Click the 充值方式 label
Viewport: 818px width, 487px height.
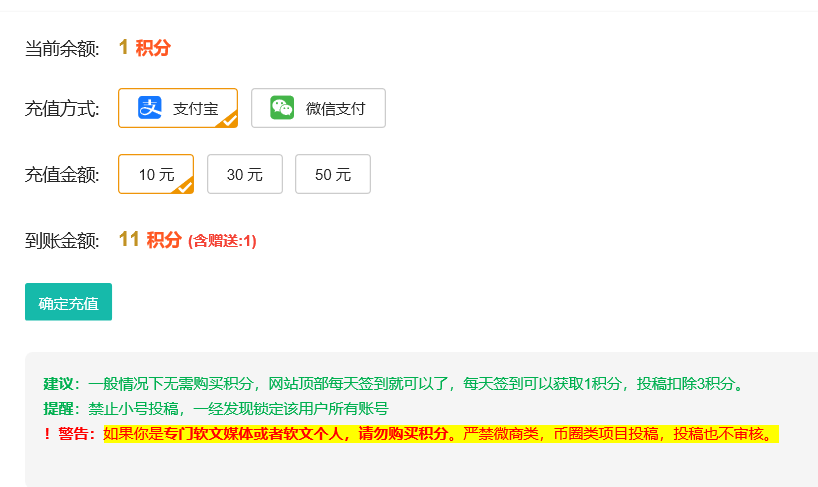click(62, 109)
